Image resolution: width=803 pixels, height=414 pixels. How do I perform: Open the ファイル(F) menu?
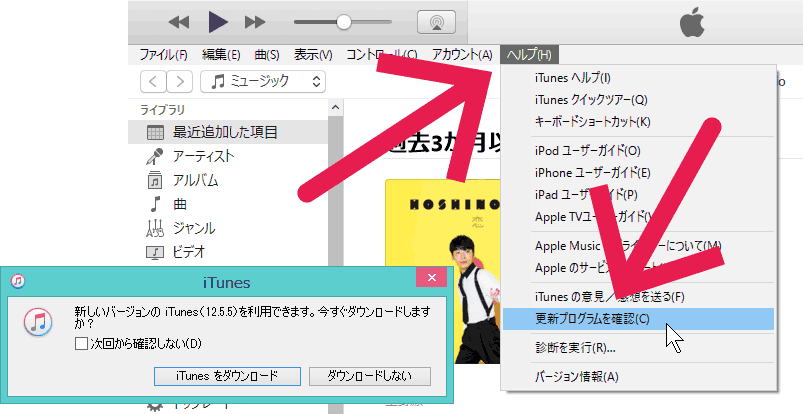163,54
